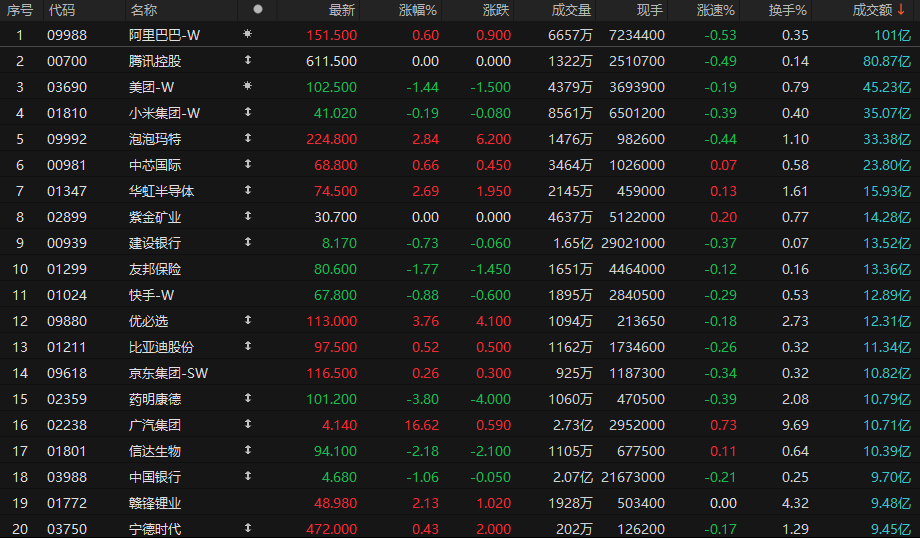Image resolution: width=920 pixels, height=538 pixels.
Task: Toggle the descending sort arrow next to 成交额
Action: (901, 9)
